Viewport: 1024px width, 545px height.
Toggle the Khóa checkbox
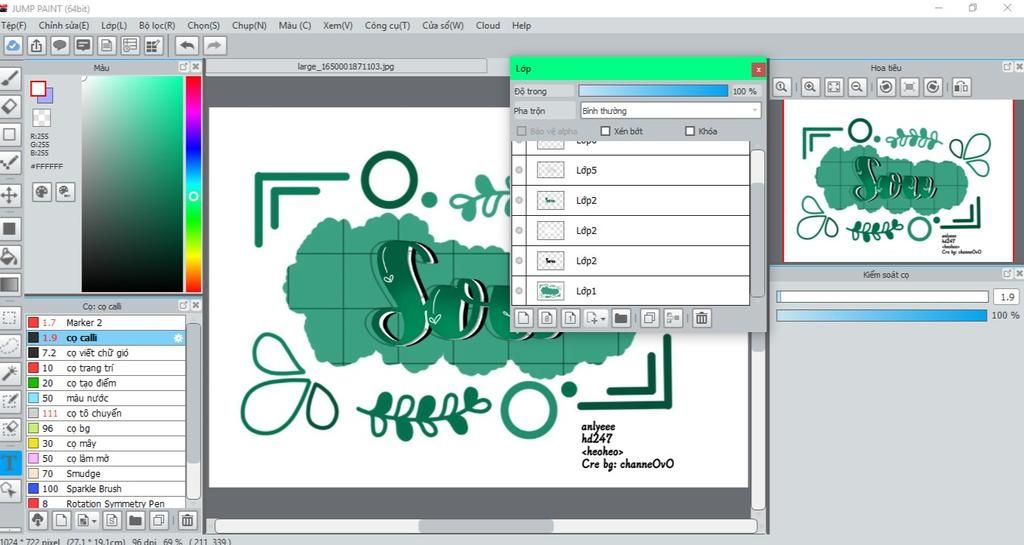click(690, 131)
